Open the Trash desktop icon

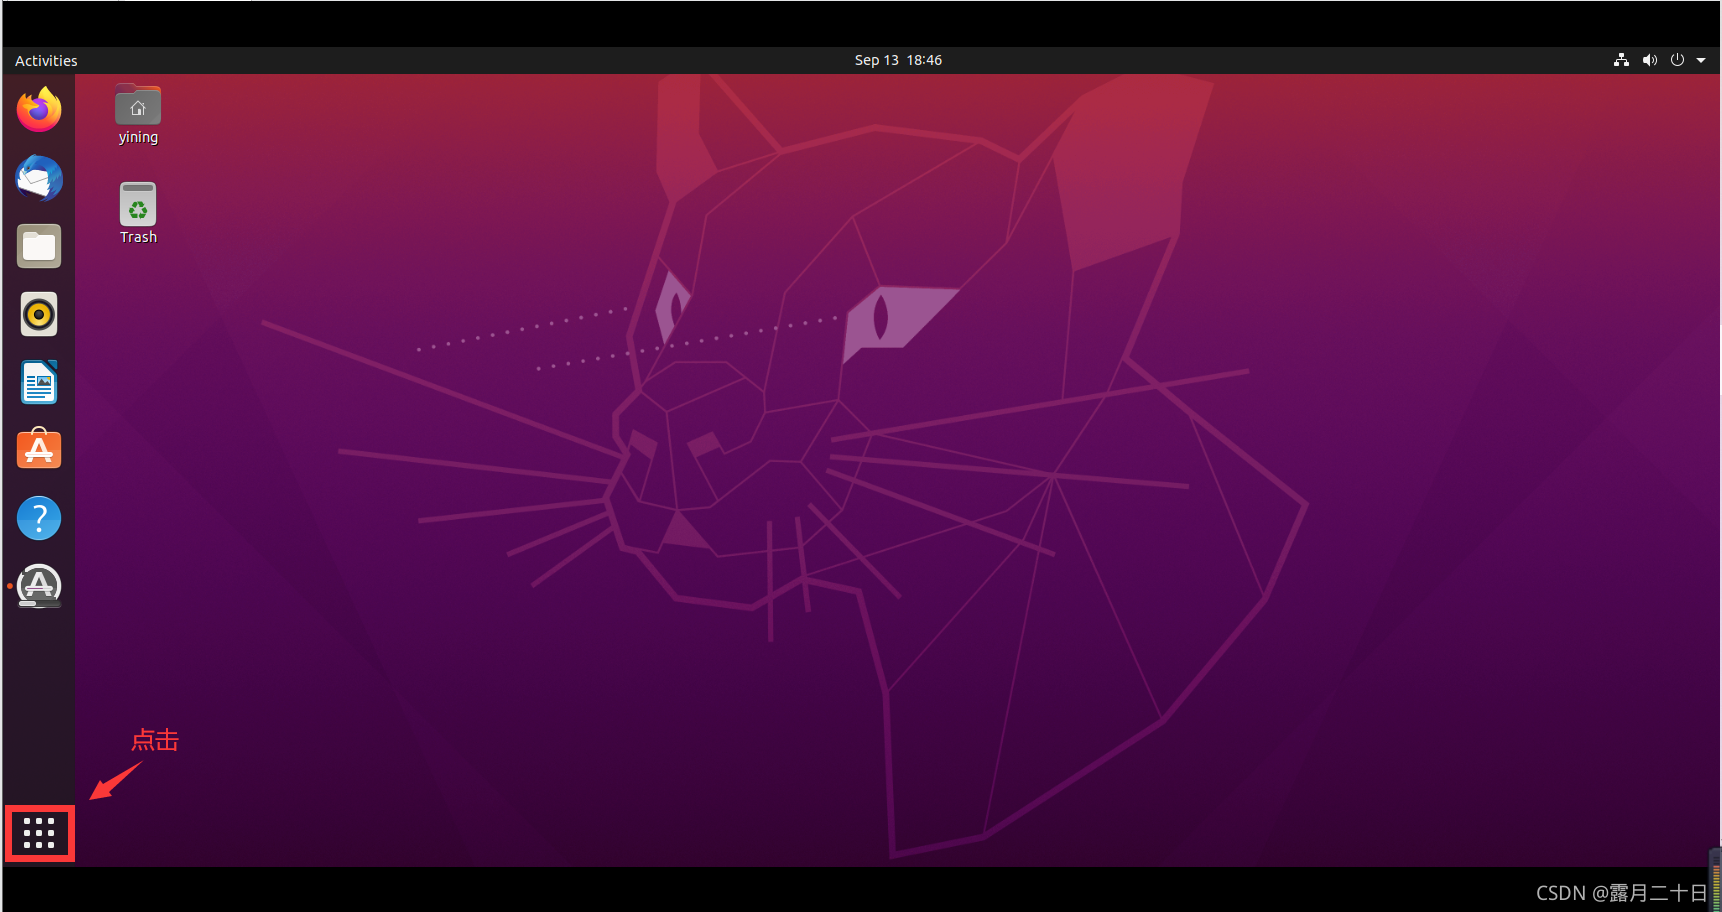[x=138, y=214]
